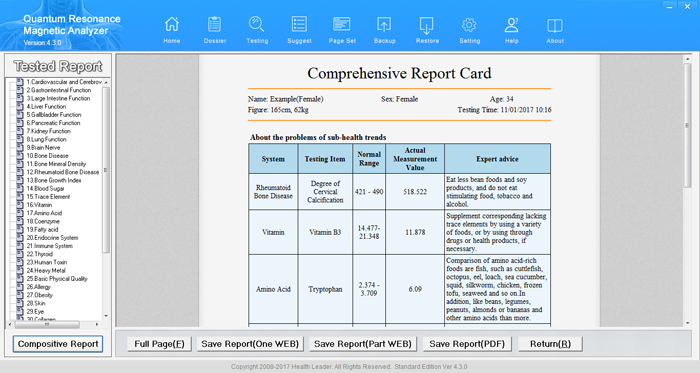This screenshot has height=373, width=700.
Task: Click the Vitamin B3 testing item cell
Action: tap(325, 232)
